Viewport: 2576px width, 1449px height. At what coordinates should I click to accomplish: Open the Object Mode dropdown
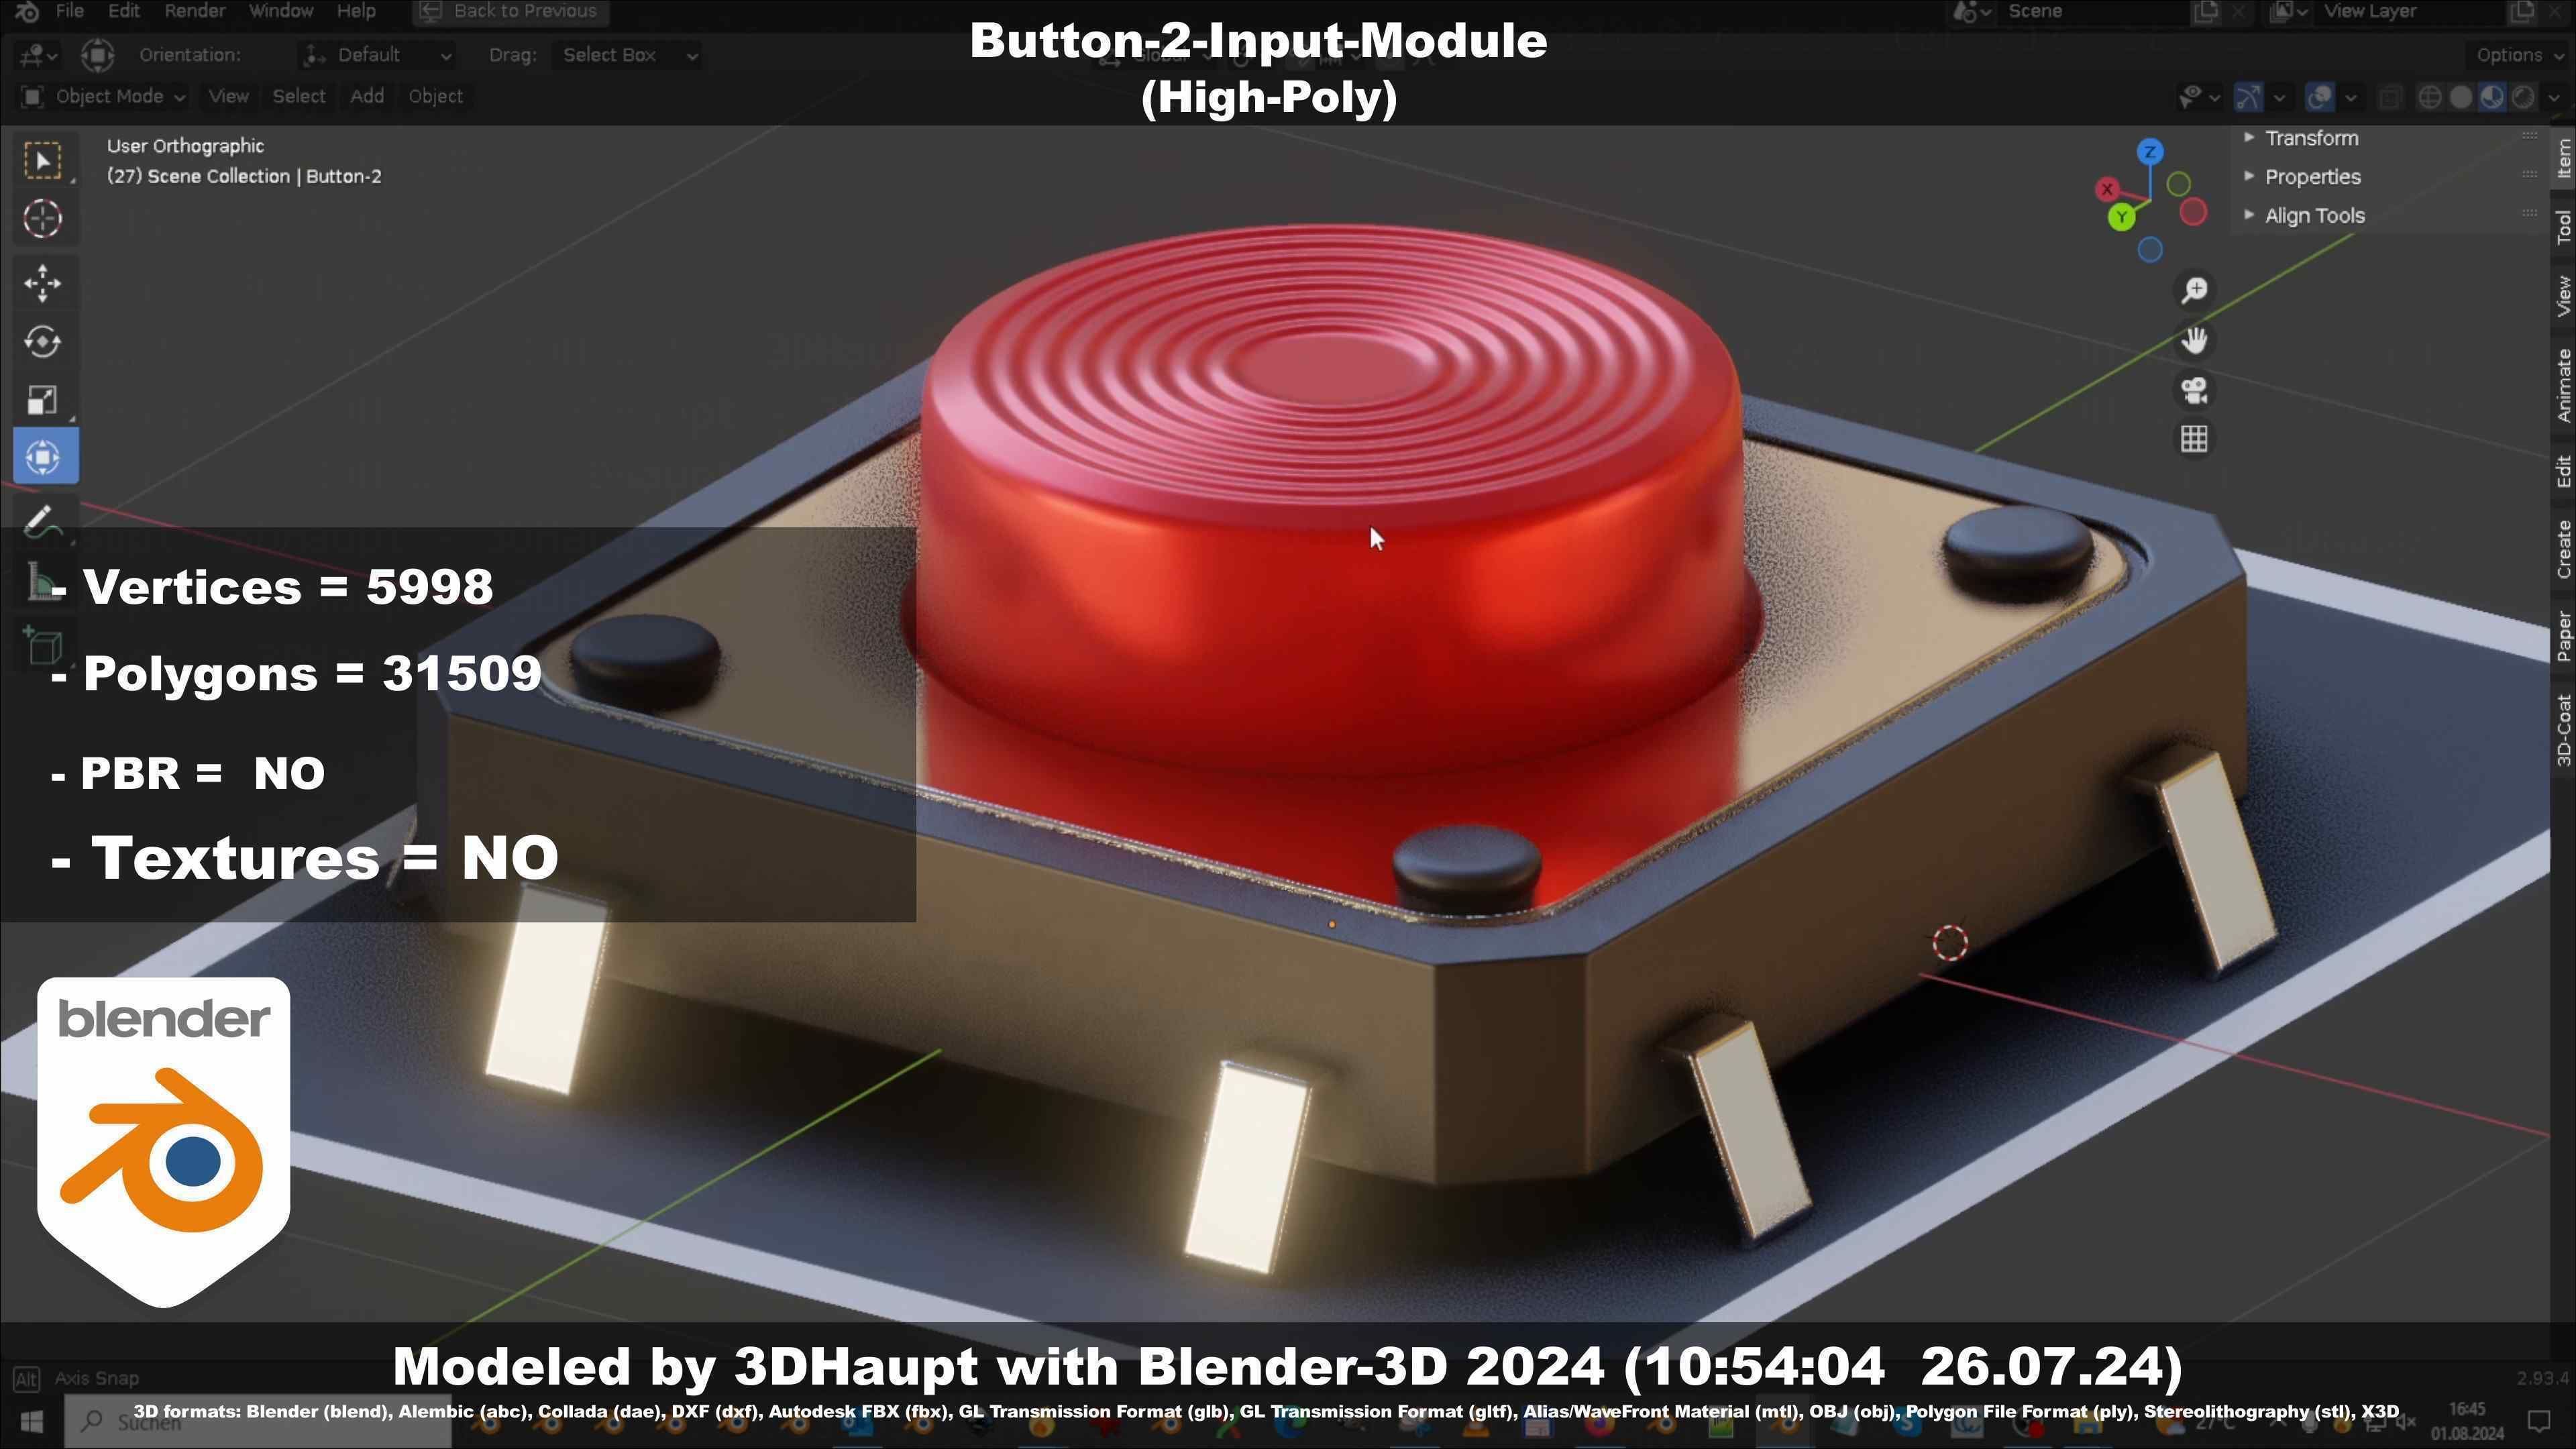tap(103, 97)
